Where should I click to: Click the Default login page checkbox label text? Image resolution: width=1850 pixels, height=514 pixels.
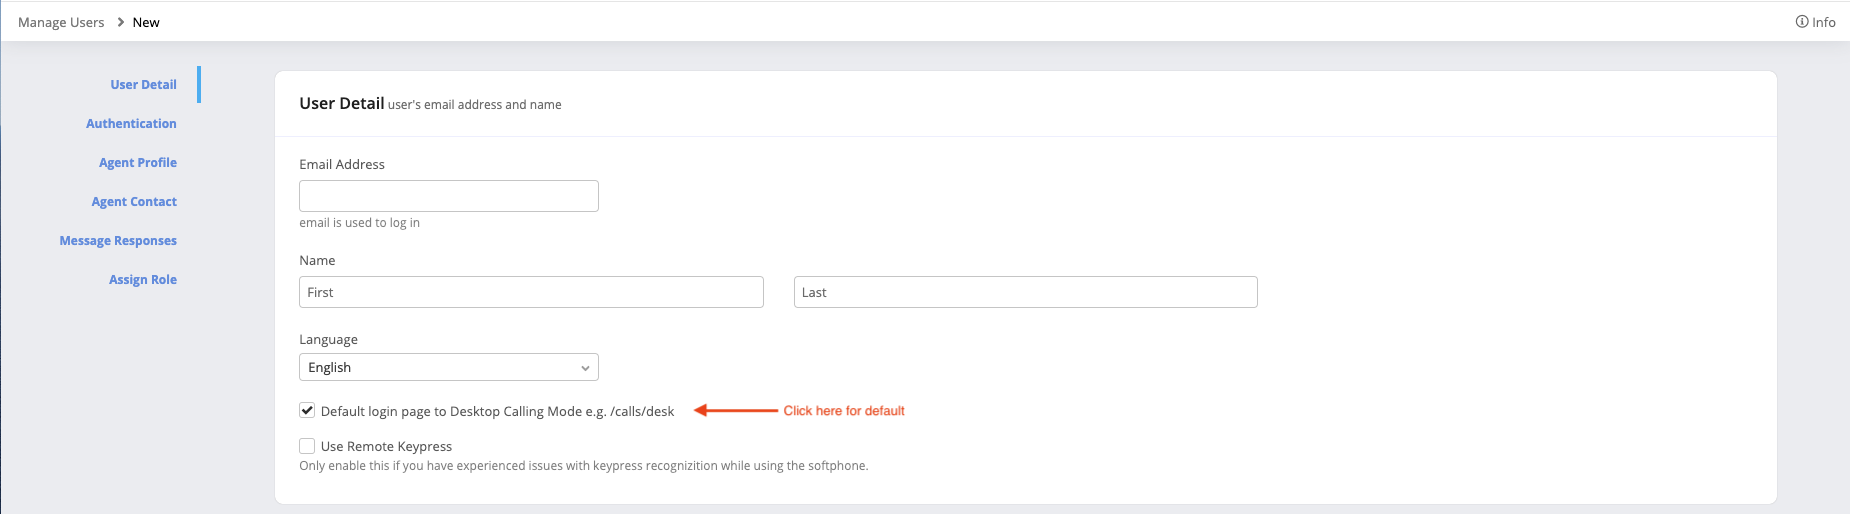coord(497,411)
